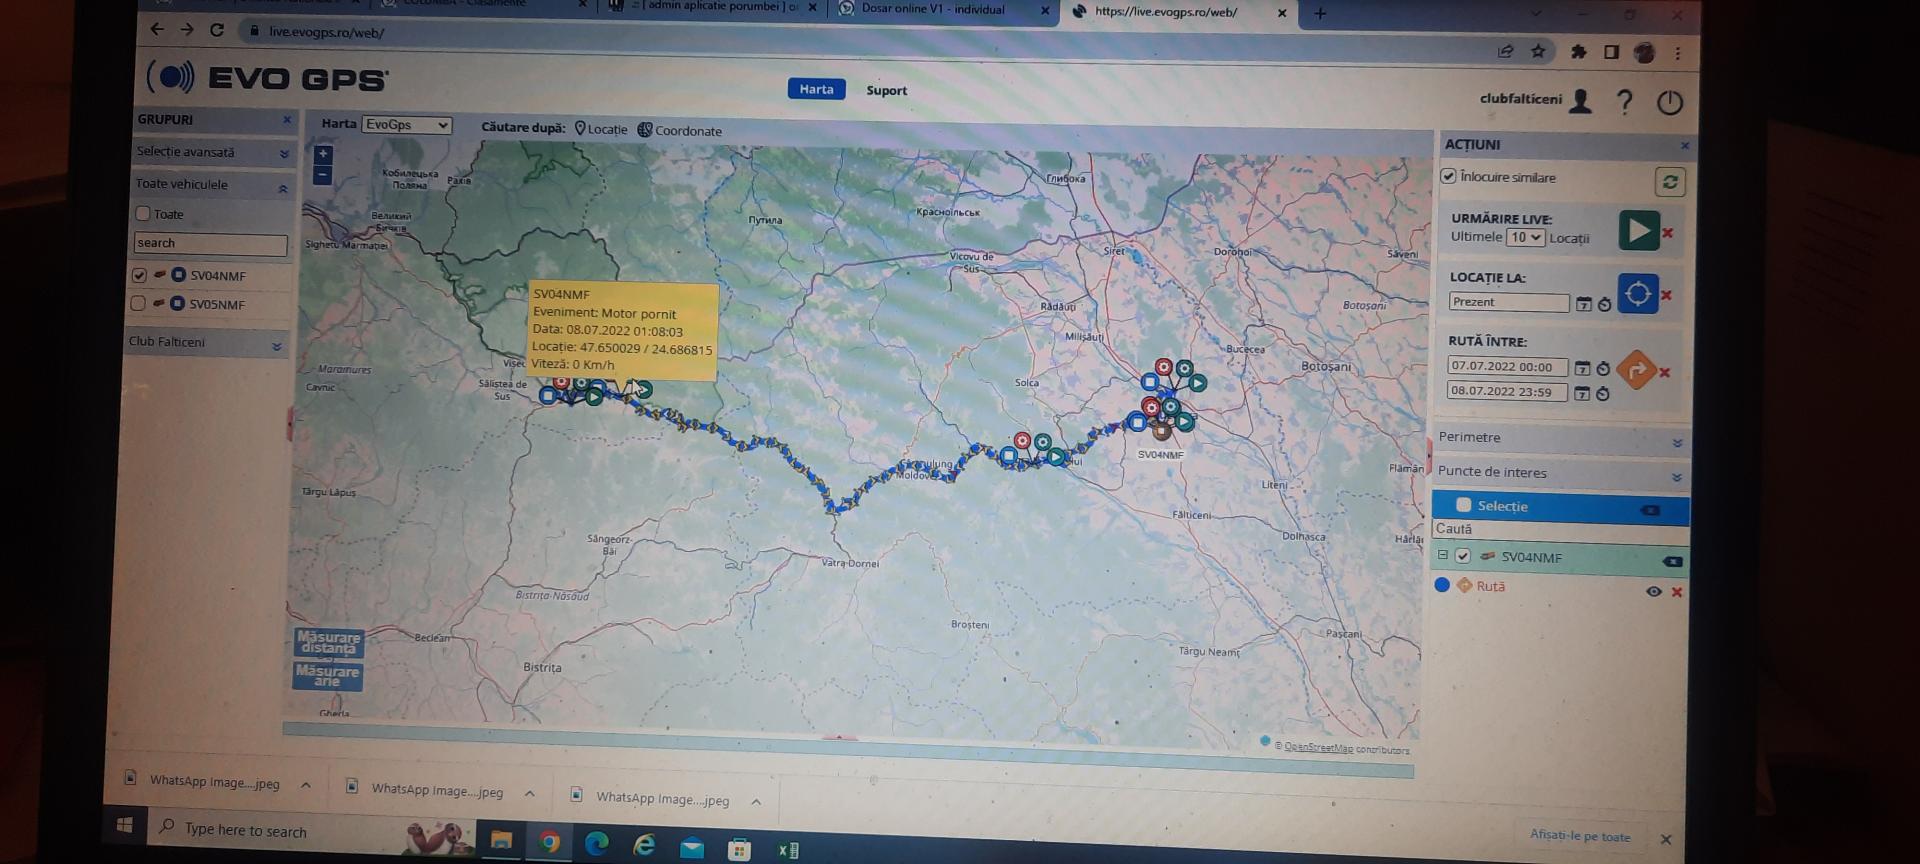The width and height of the screenshot is (1920, 864).
Task: Check the SV05NMF vehicle checkbox
Action: (138, 303)
